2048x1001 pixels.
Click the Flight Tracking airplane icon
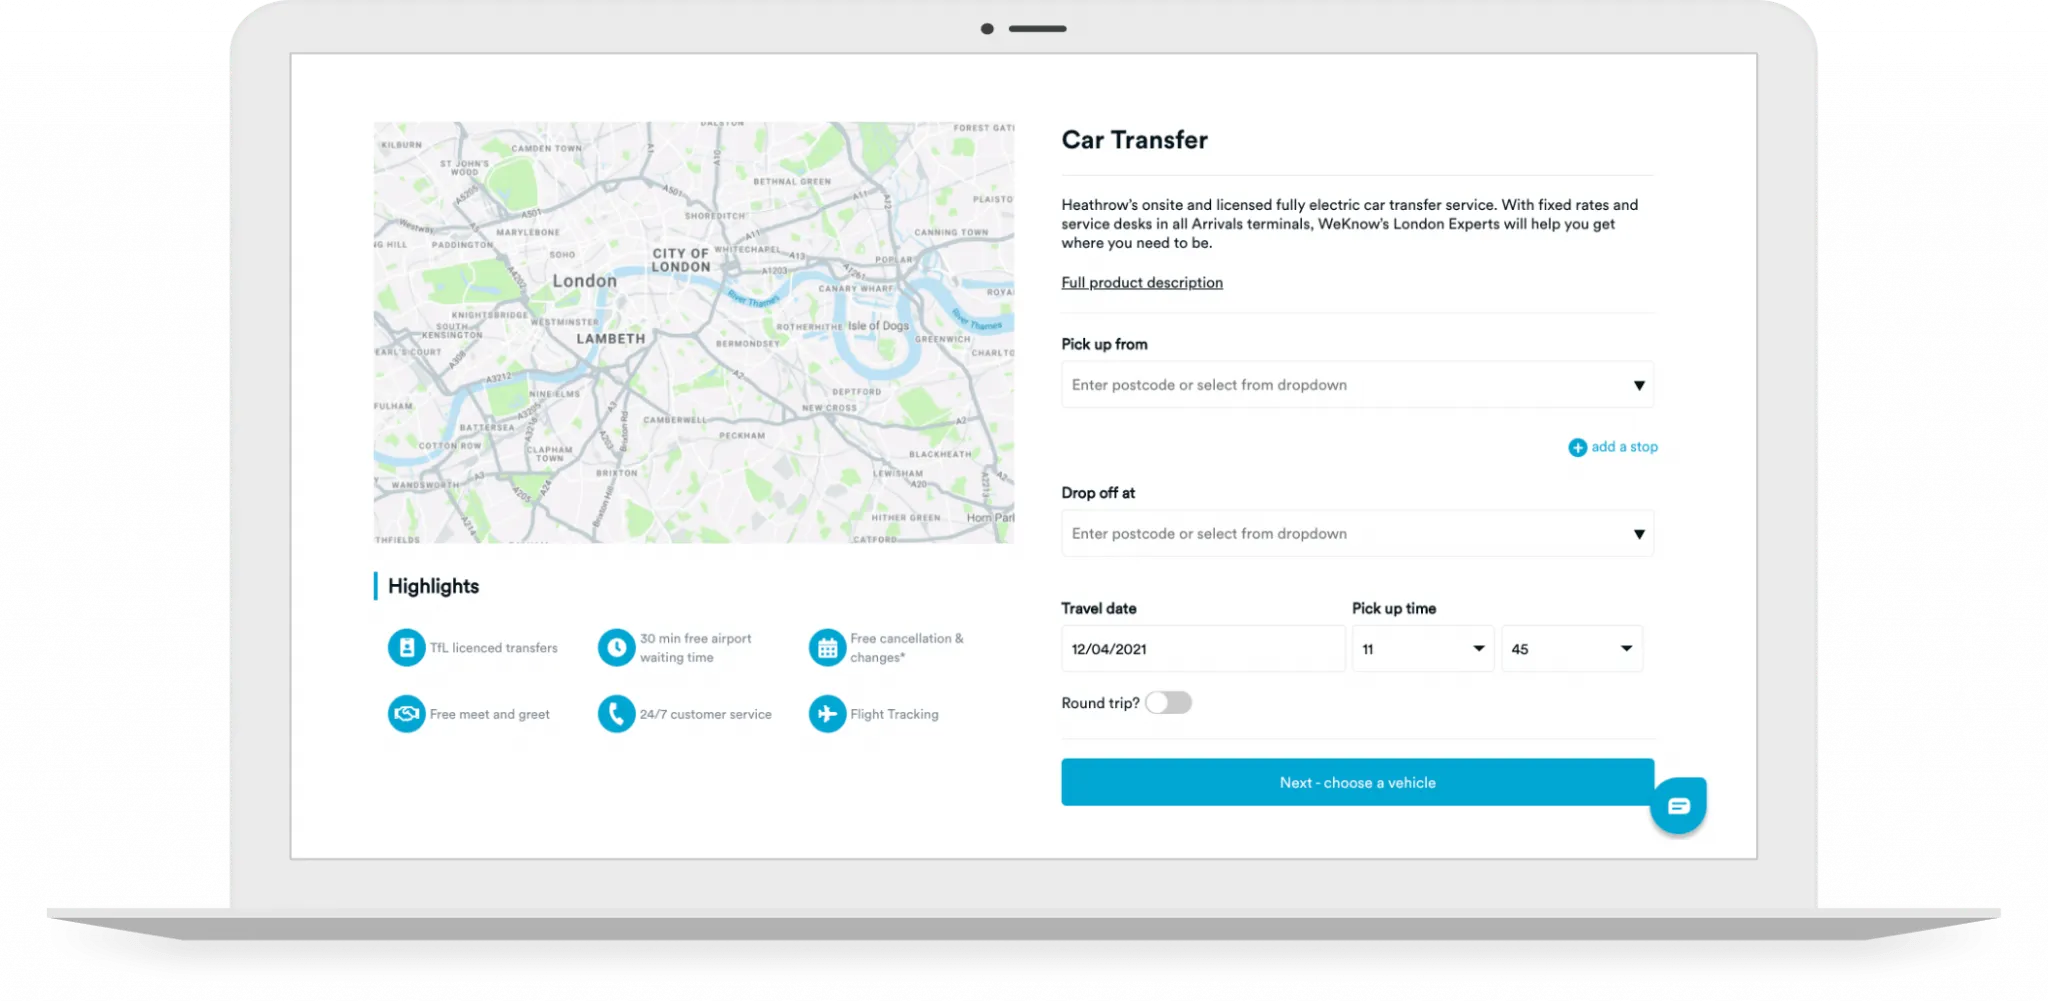point(827,714)
